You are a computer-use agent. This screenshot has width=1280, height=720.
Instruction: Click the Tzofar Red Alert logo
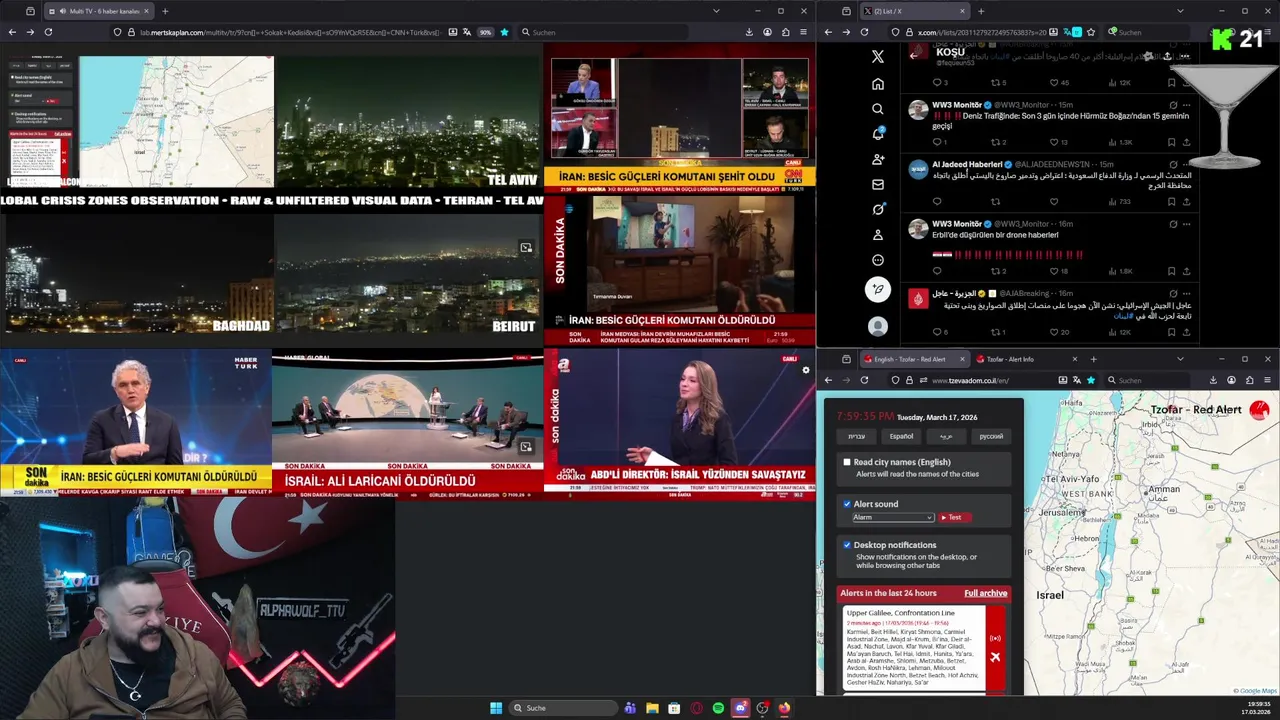tap(1259, 410)
